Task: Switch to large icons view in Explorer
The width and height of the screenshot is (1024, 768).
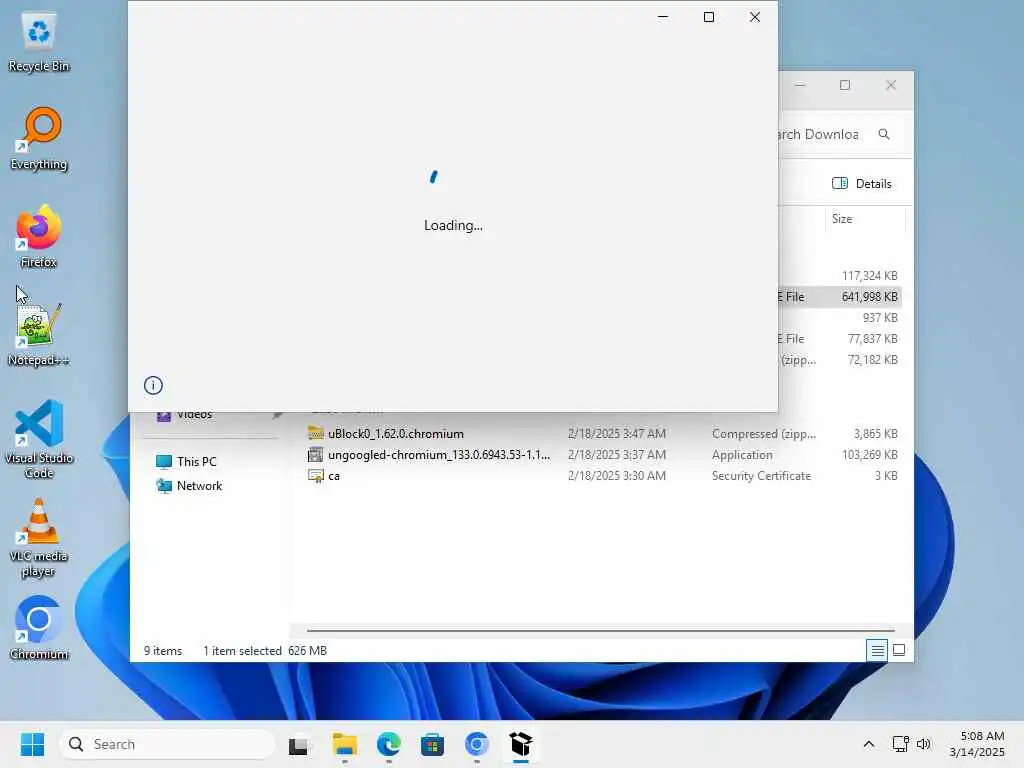Action: [899, 650]
